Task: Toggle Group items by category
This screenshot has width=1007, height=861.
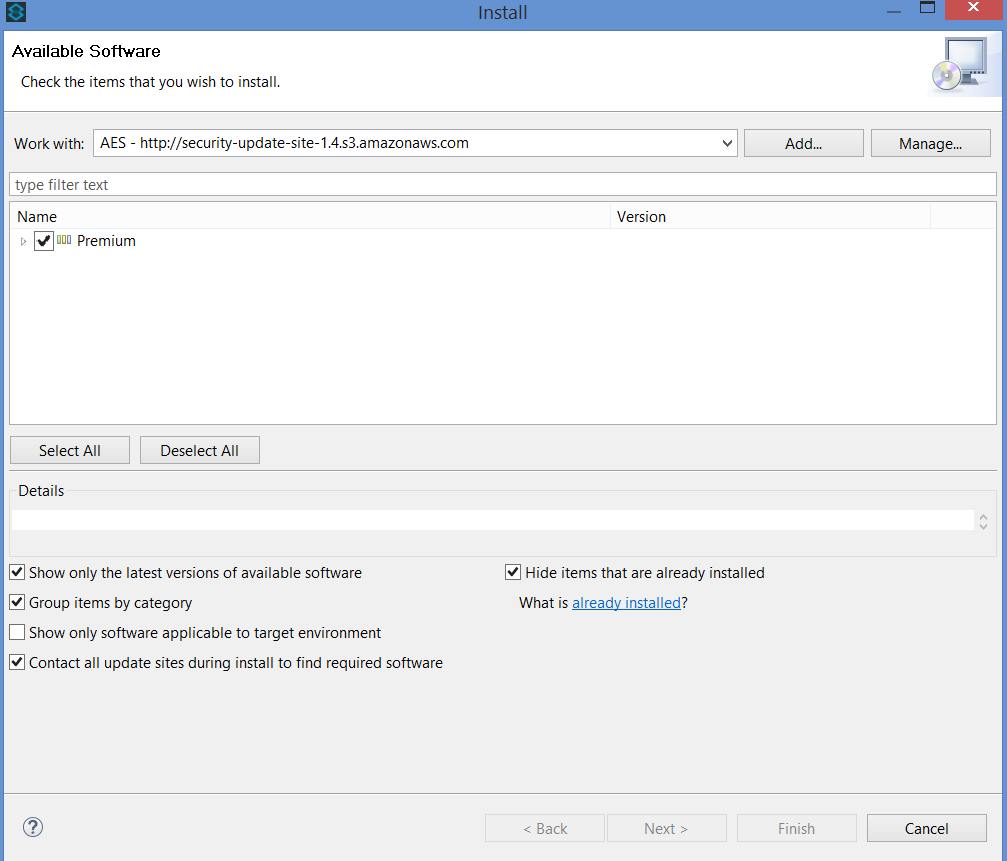Action: pos(17,603)
